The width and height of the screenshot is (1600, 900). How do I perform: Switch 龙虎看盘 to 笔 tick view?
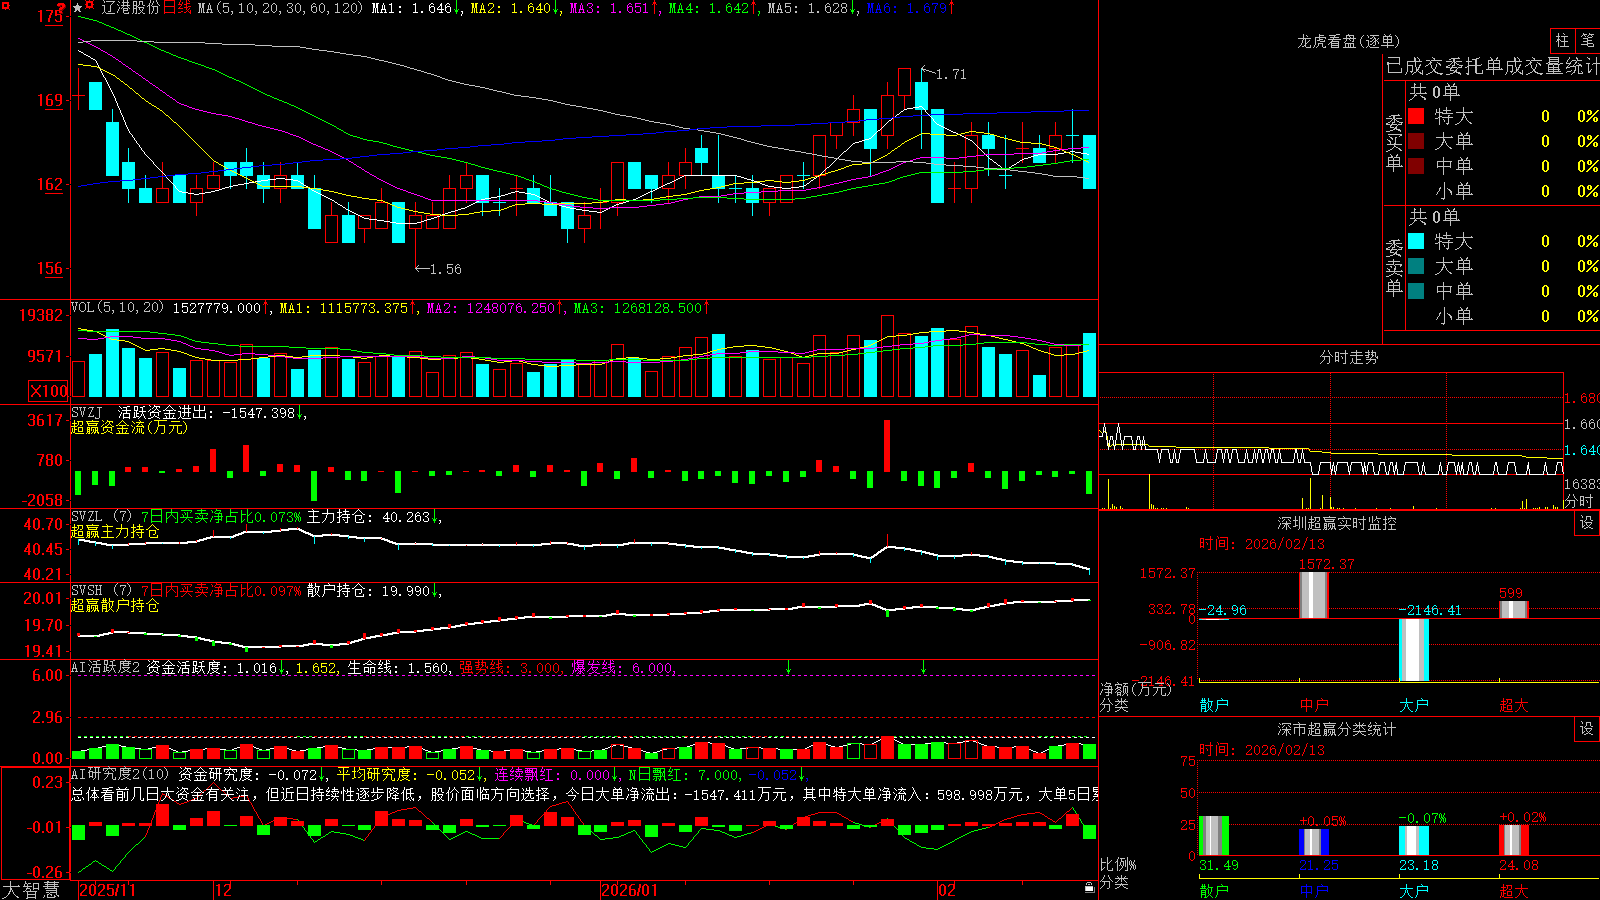click(x=1587, y=41)
